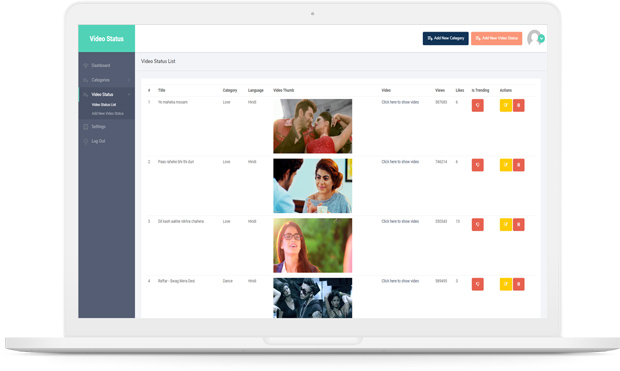
Task: Toggle trending for the row 3 video
Action: point(478,225)
